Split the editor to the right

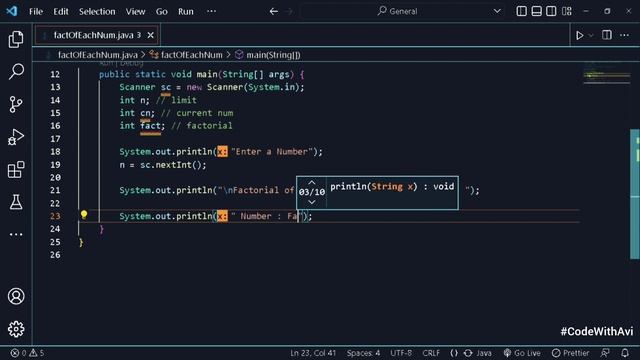coord(607,35)
